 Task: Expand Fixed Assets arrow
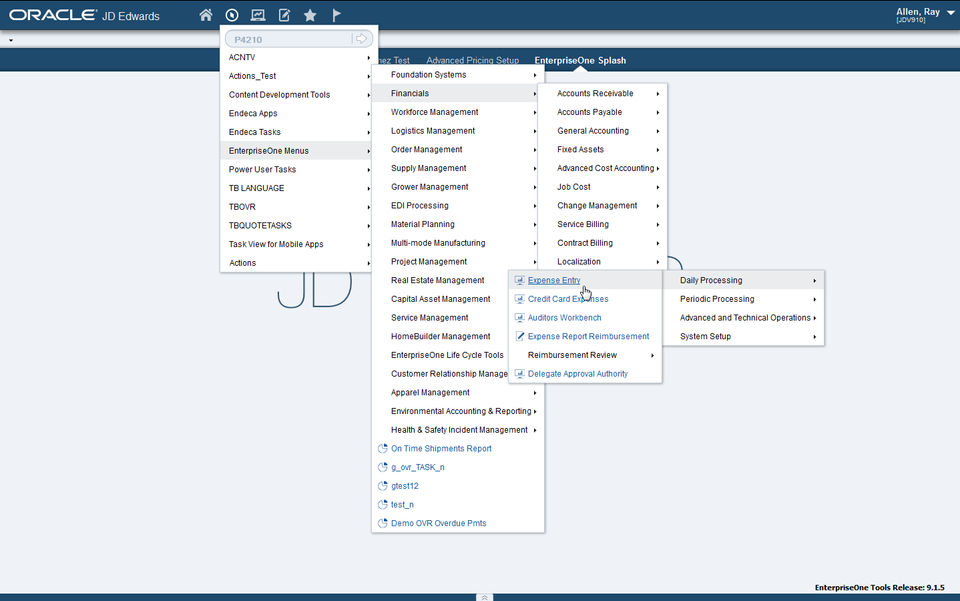[658, 150]
